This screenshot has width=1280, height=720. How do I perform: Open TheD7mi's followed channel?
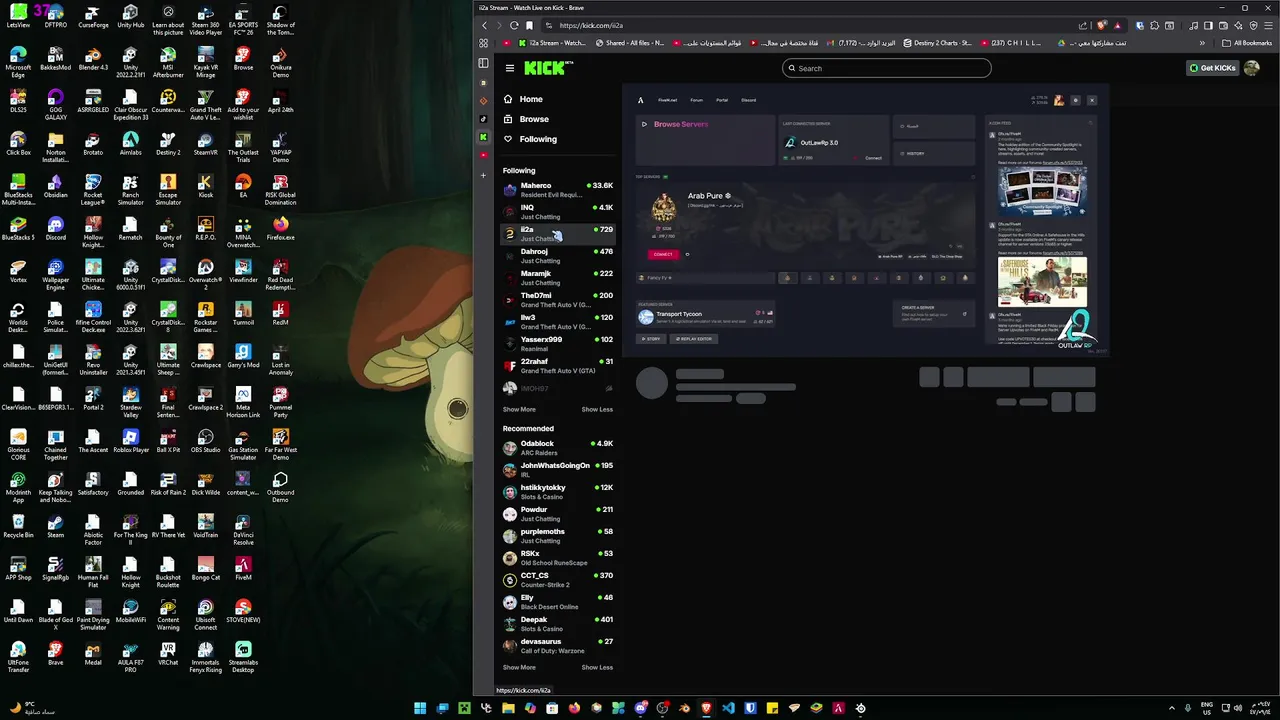558,300
